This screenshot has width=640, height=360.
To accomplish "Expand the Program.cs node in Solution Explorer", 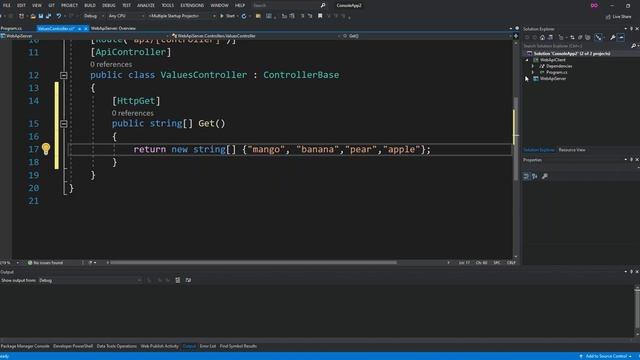I will (x=533, y=72).
